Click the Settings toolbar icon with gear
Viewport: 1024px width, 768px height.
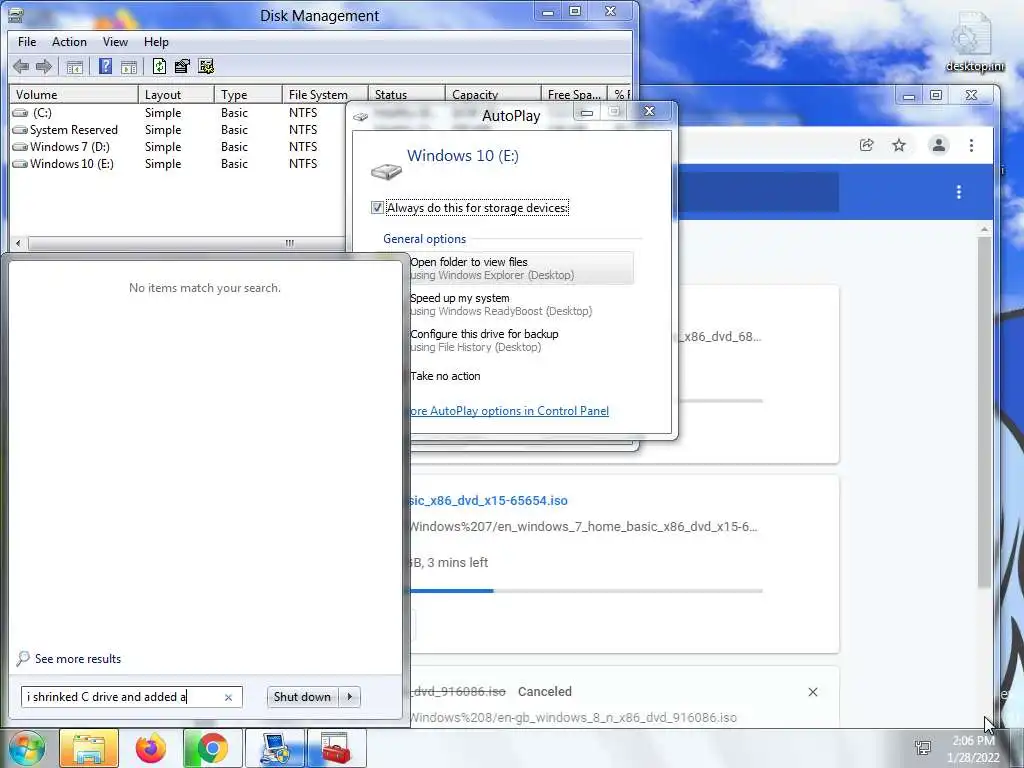coord(206,66)
